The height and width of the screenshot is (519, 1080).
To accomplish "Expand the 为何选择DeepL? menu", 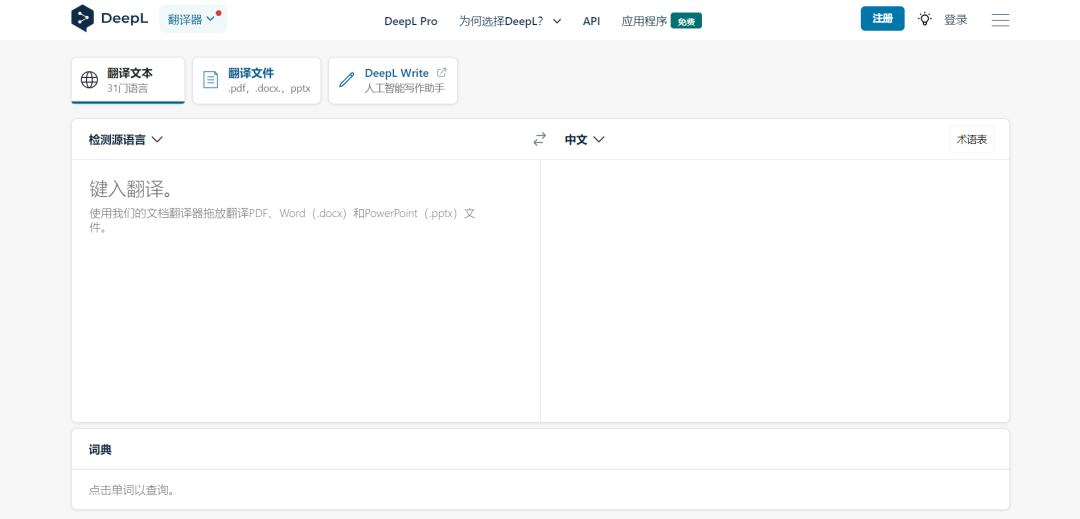I will pyautogui.click(x=510, y=21).
